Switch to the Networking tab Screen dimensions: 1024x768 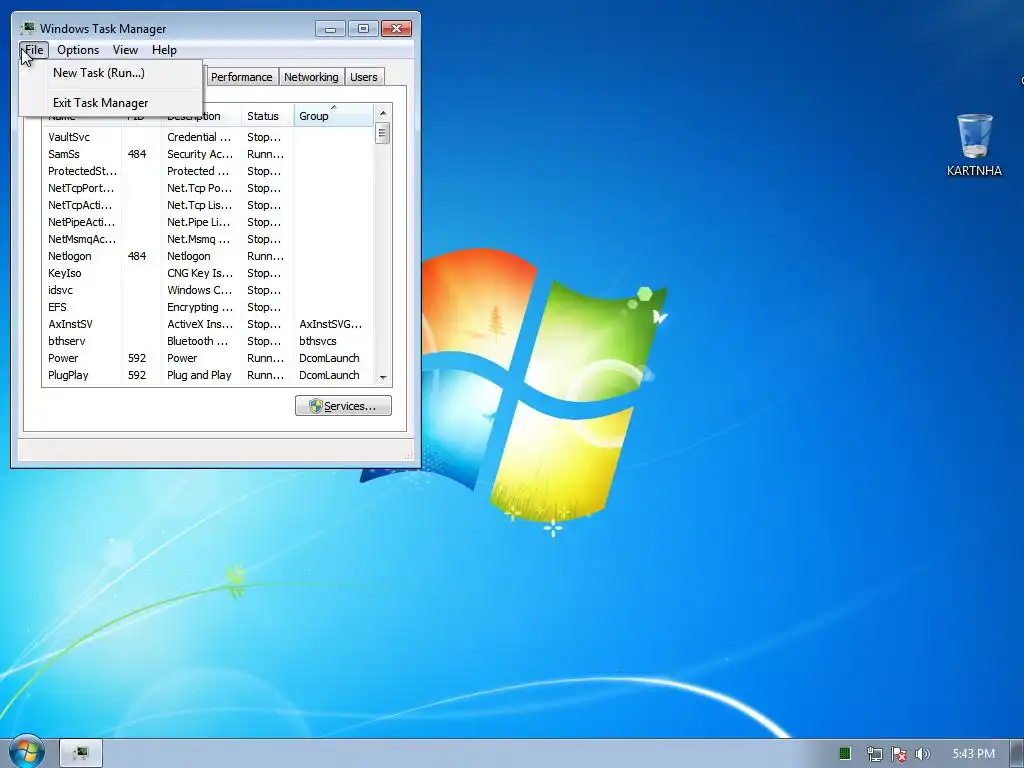point(311,77)
